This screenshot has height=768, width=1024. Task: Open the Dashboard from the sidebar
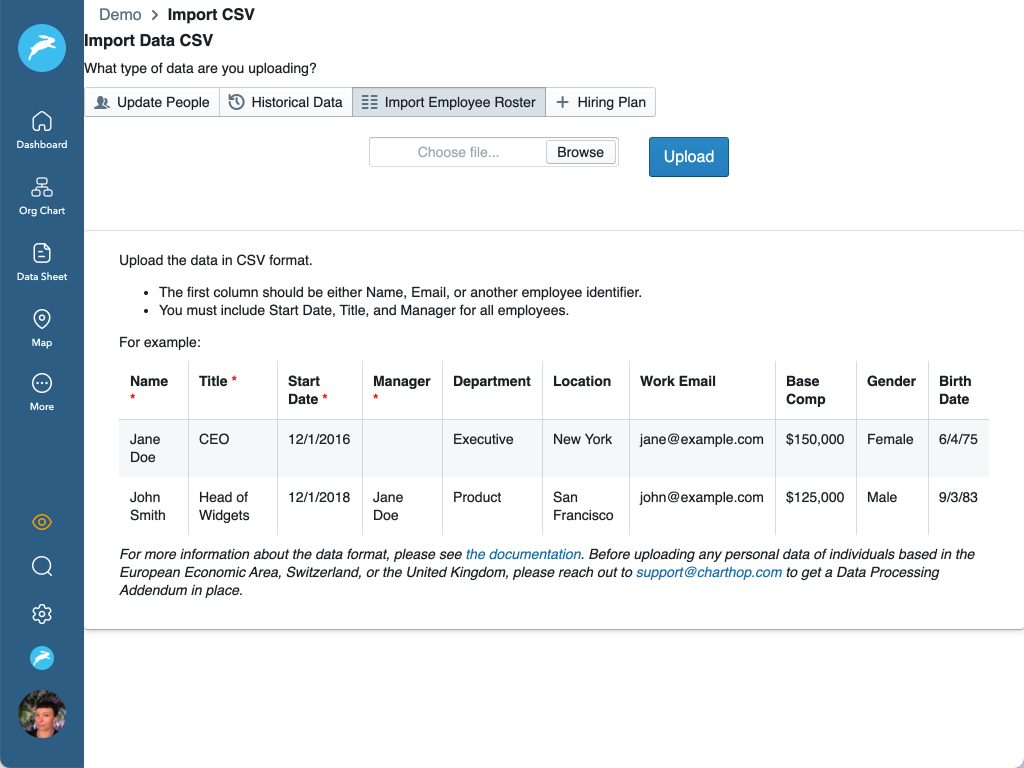pyautogui.click(x=41, y=128)
